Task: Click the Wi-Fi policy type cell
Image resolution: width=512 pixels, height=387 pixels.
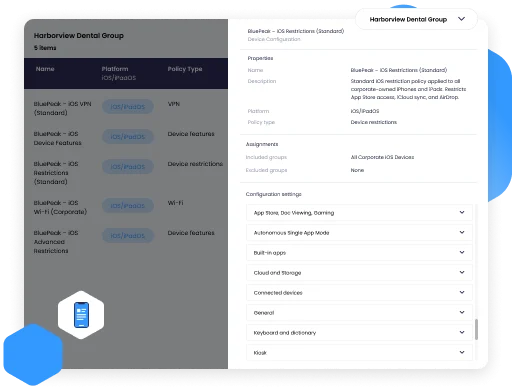Action: [175, 203]
